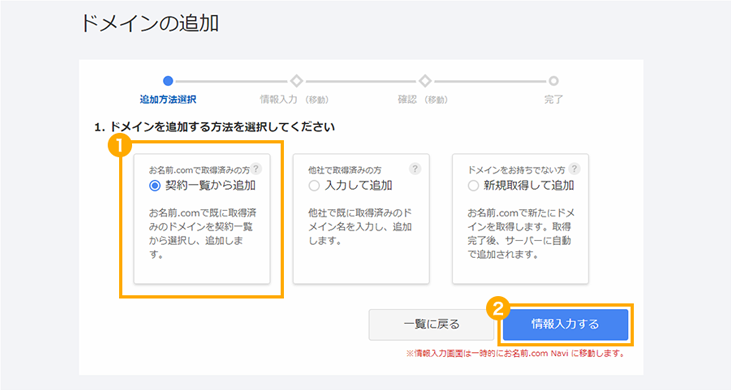Click the 追加方法選択 step label

pyautogui.click(x=168, y=99)
